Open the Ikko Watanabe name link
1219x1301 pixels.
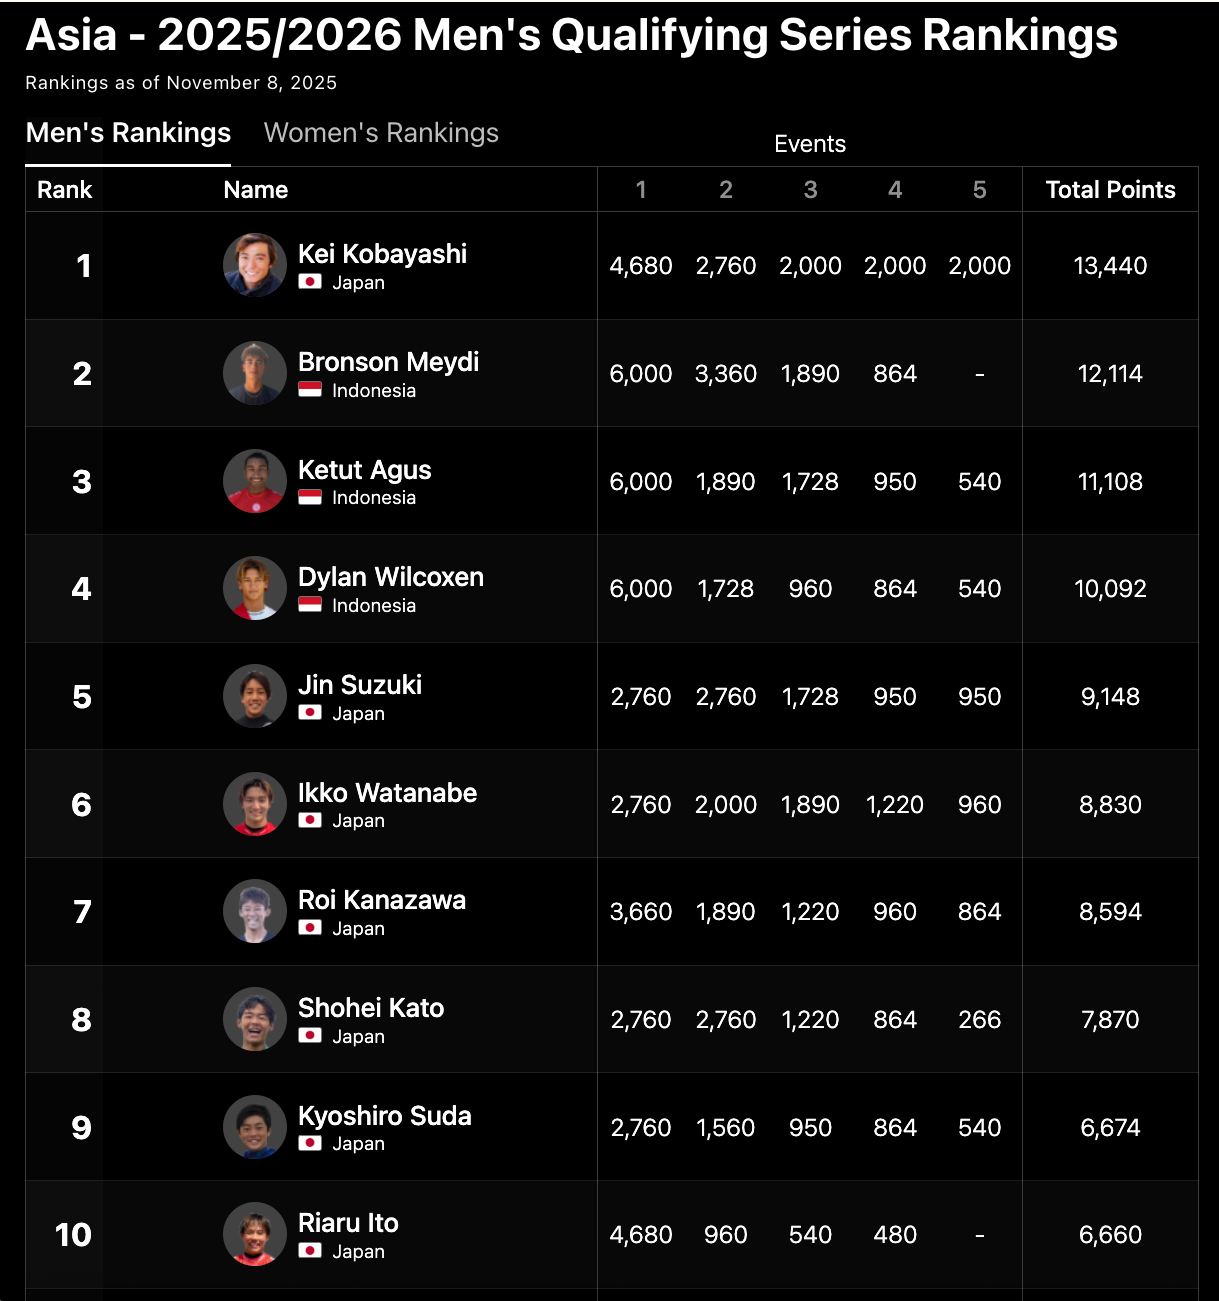tap(387, 793)
